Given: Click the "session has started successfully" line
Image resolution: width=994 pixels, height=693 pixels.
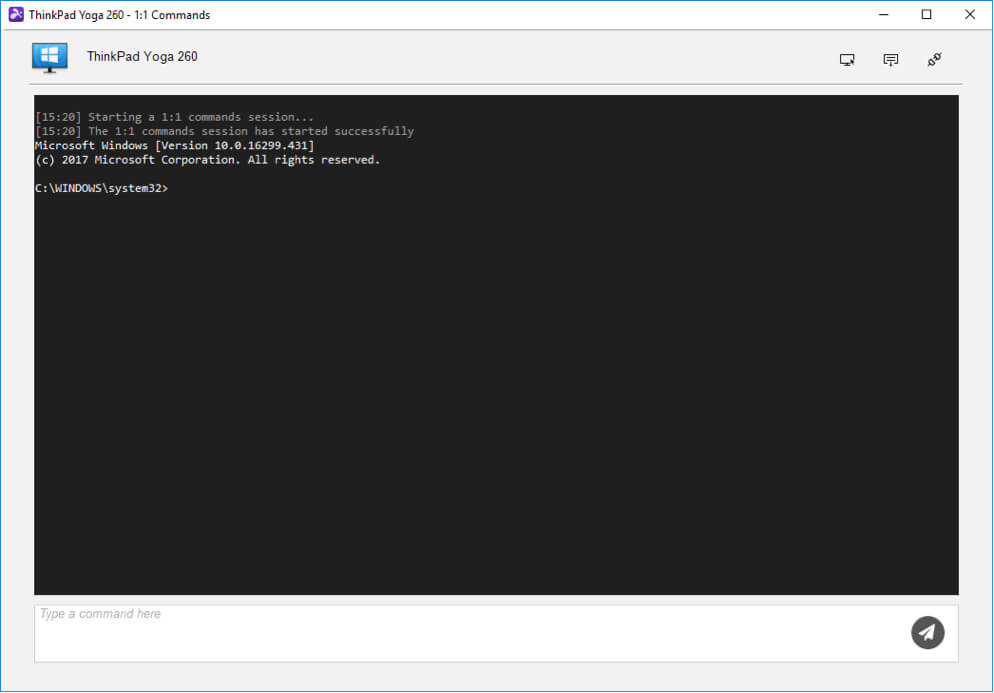Looking at the screenshot, I should coord(224,131).
